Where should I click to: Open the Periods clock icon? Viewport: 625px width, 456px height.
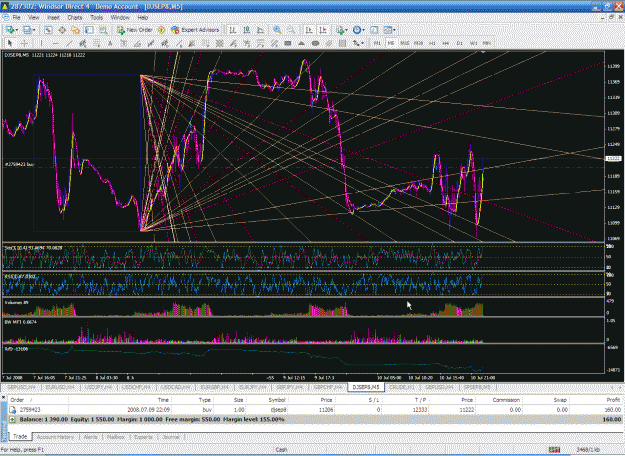(x=357, y=30)
